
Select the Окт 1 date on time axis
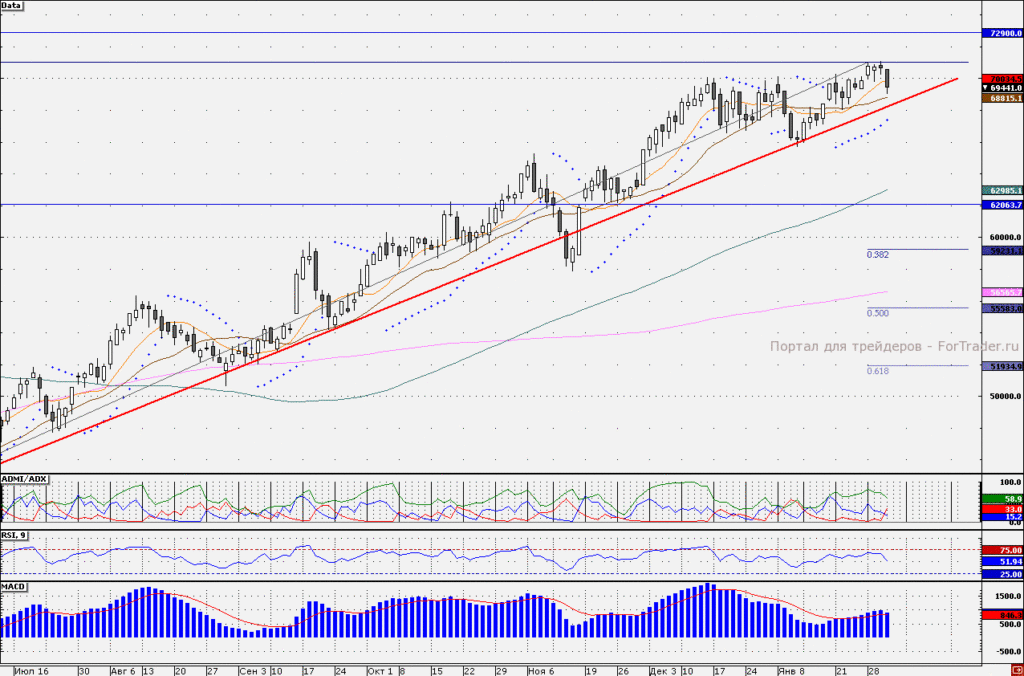click(380, 671)
